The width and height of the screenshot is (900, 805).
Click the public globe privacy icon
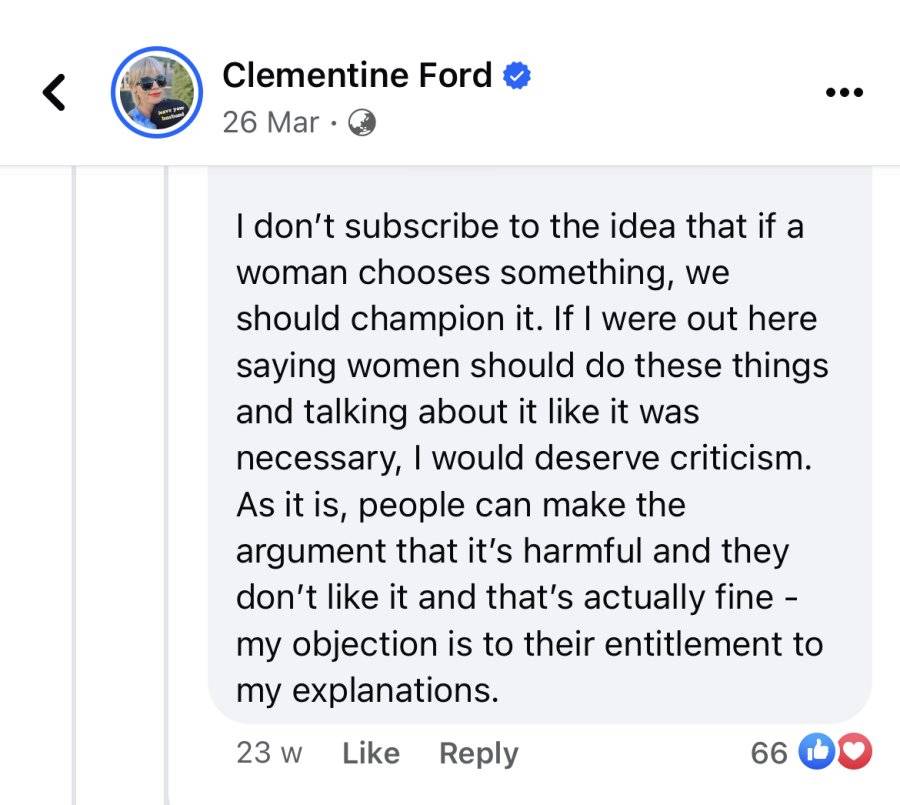click(x=362, y=123)
